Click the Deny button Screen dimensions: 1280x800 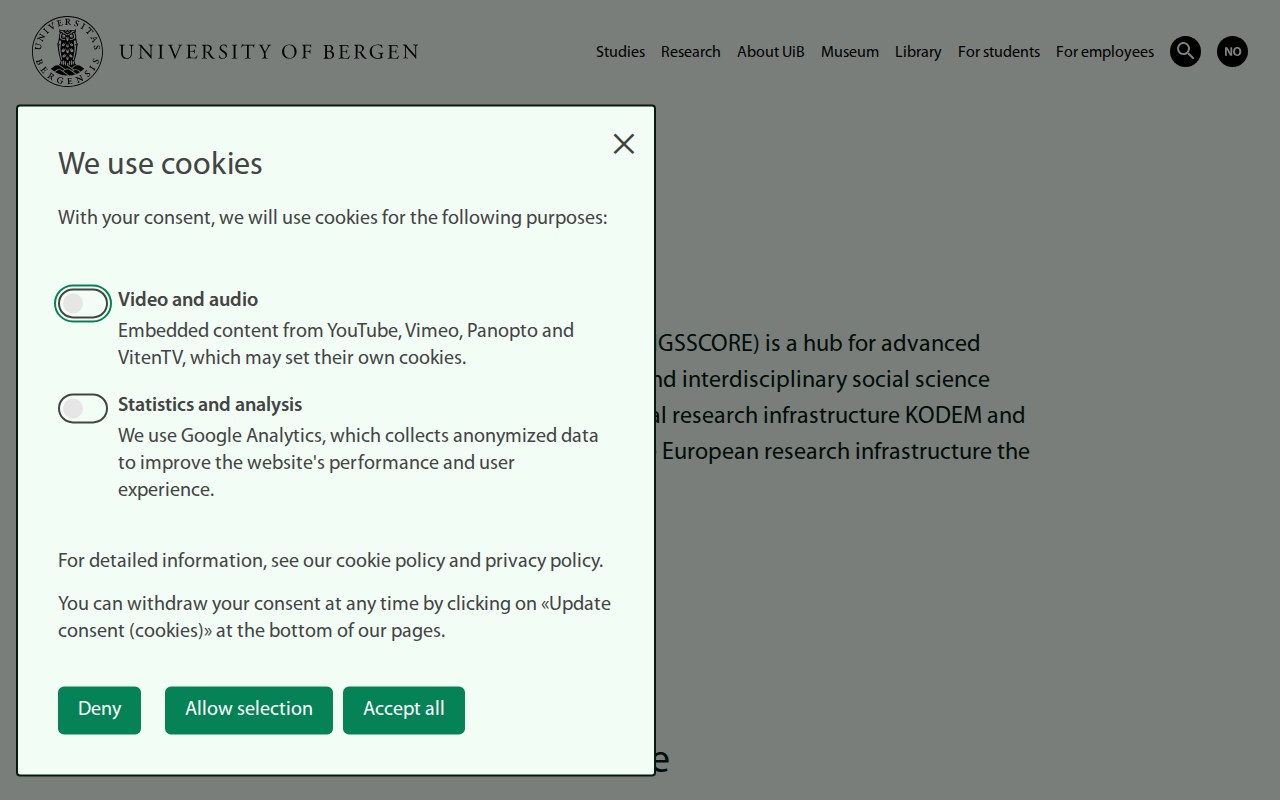[99, 709]
